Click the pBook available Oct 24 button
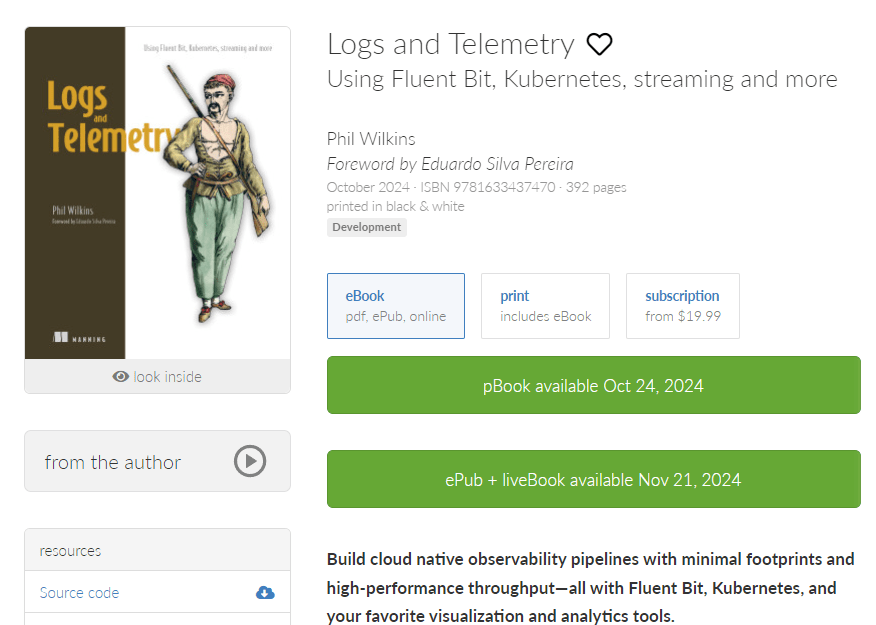The image size is (876, 625). click(593, 385)
